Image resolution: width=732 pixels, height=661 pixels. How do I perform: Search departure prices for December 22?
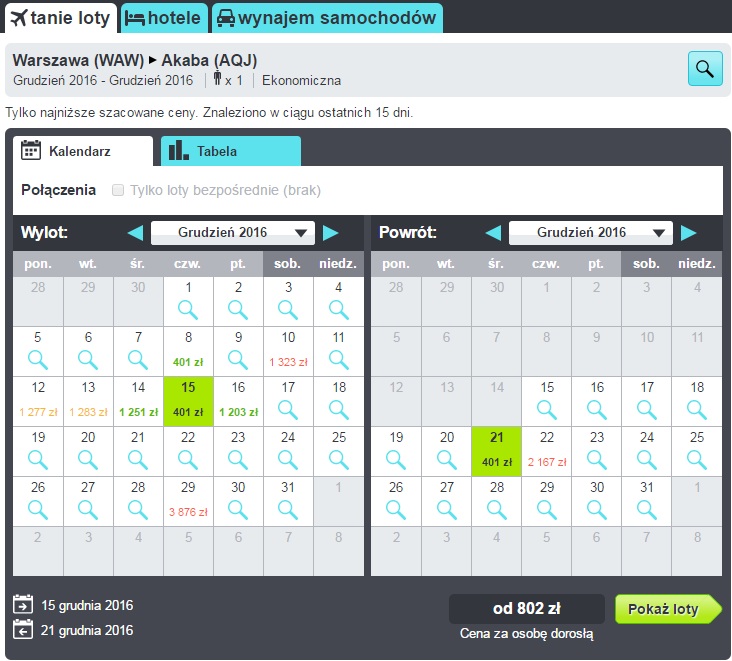coord(188,460)
